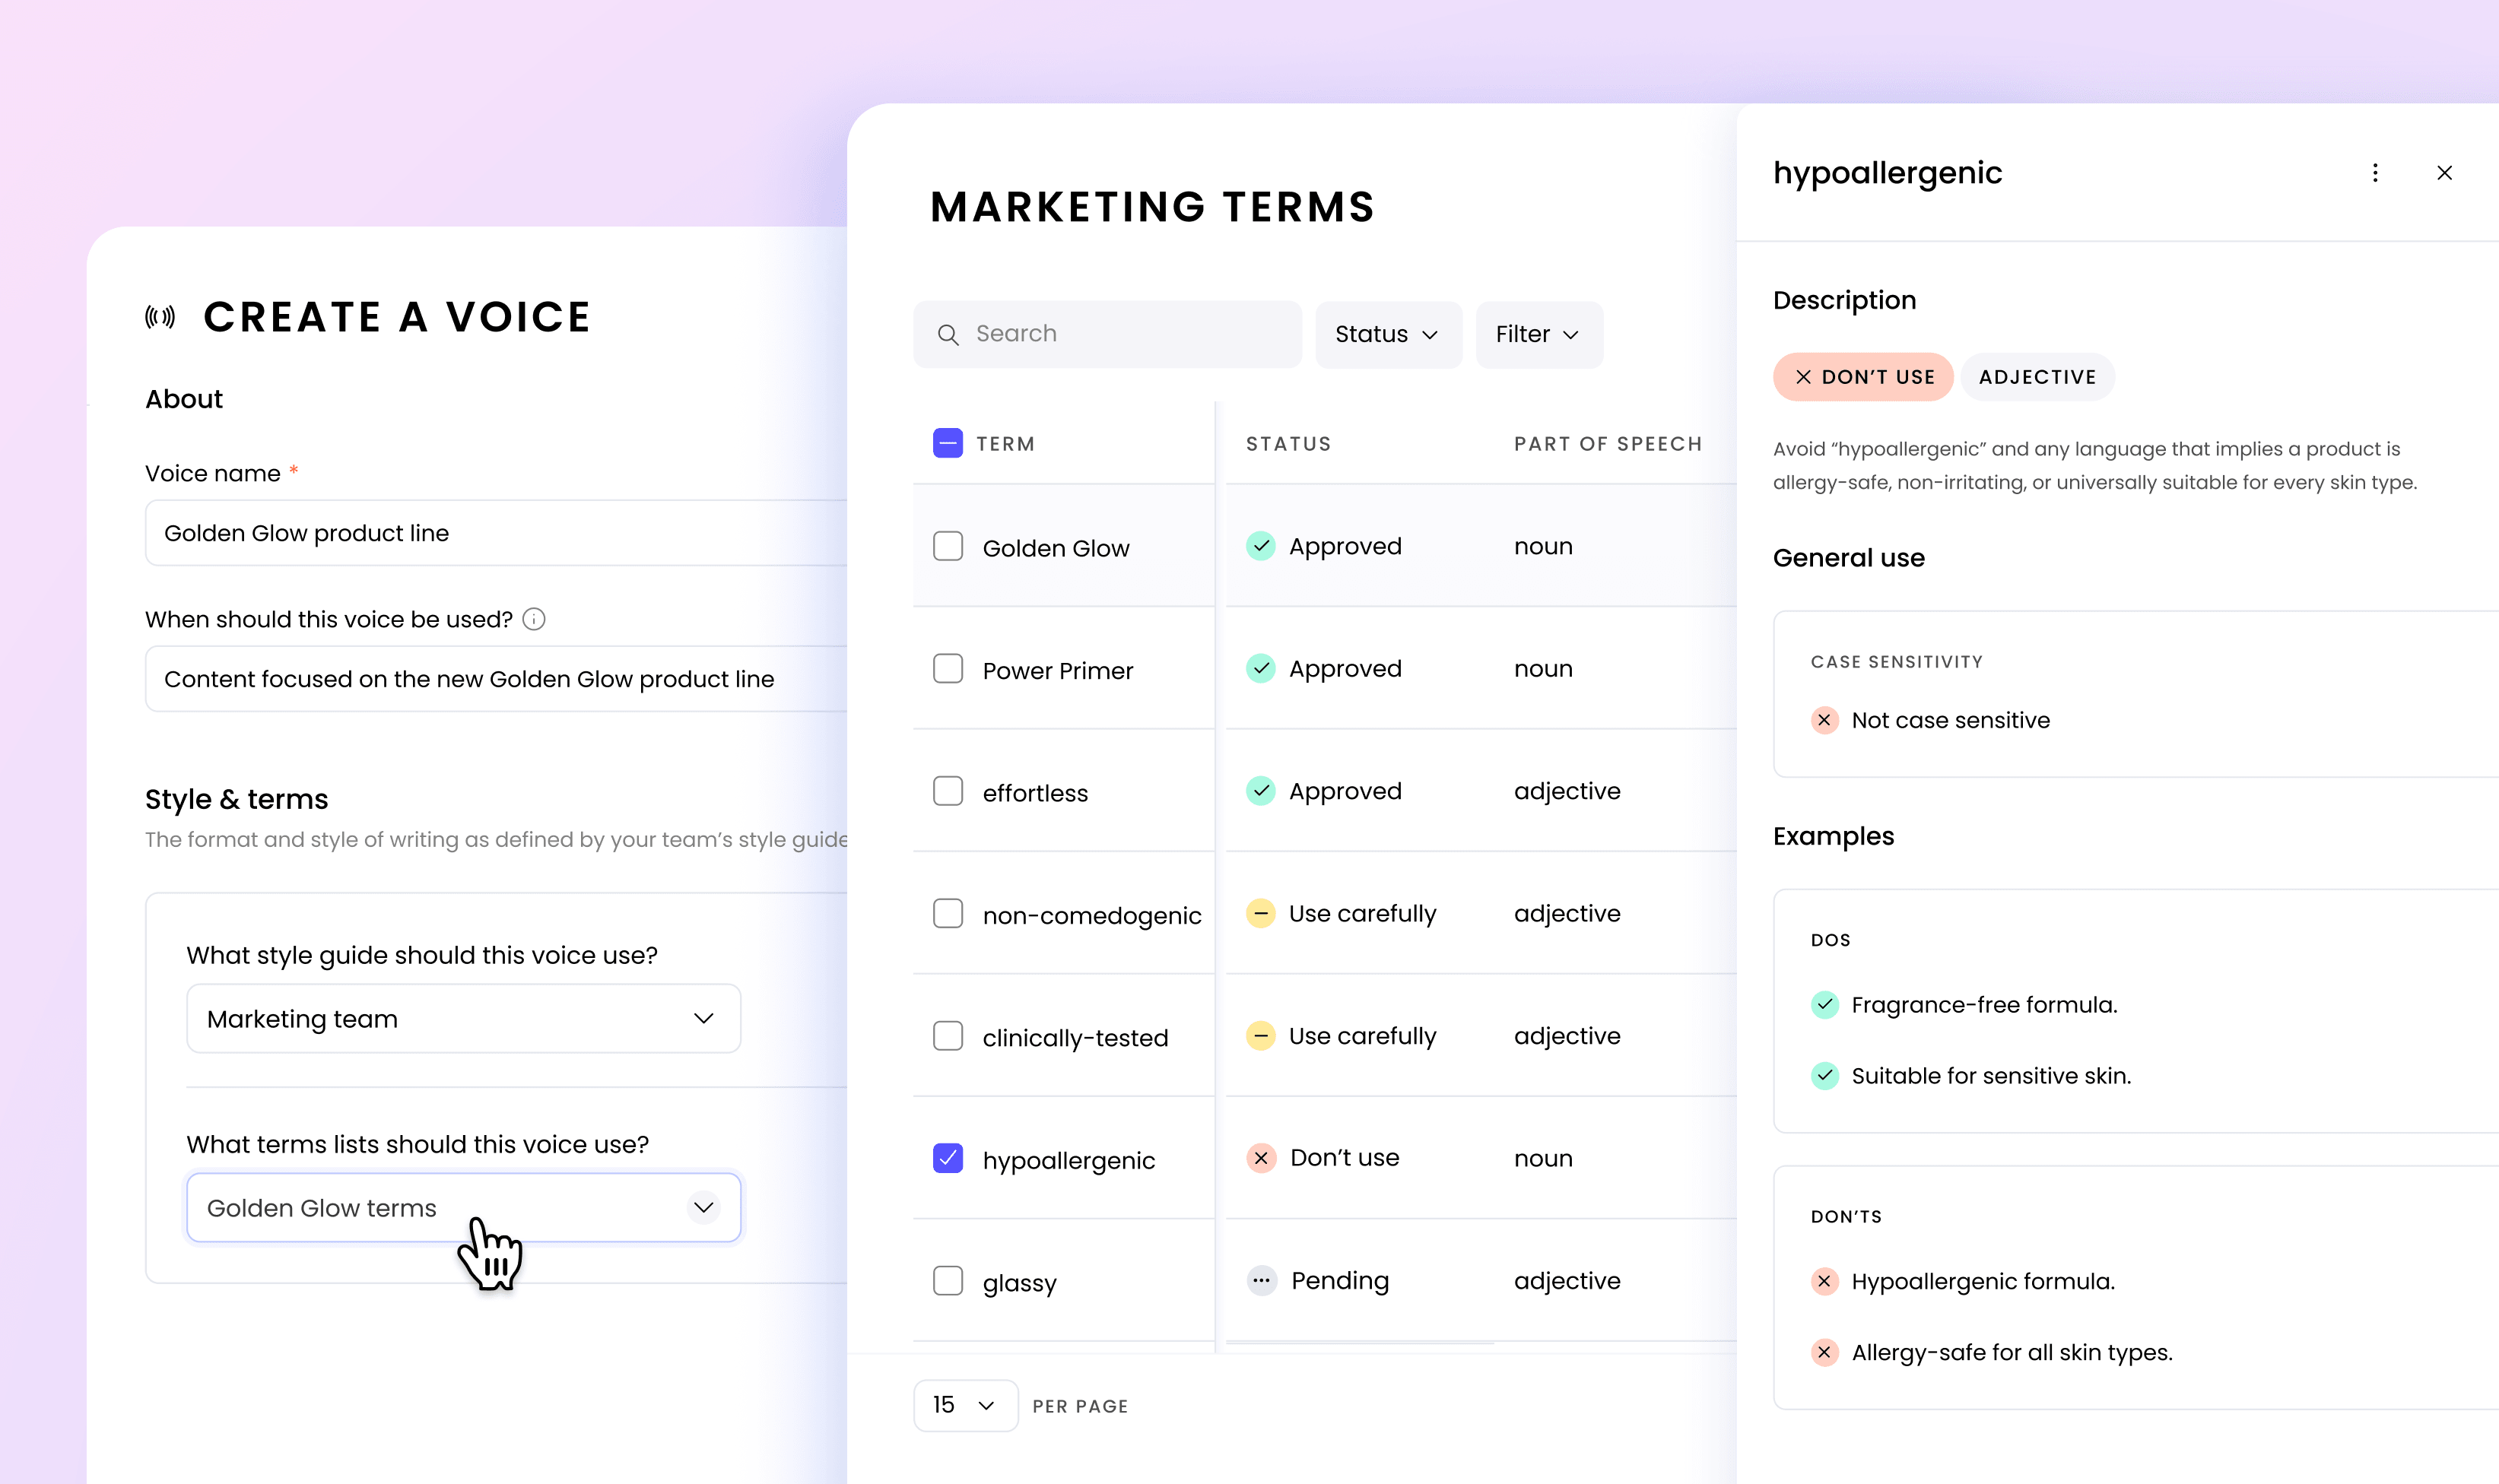Select the hypoallergenic term name in table
The height and width of the screenshot is (1484, 2499).
pos(1068,1161)
